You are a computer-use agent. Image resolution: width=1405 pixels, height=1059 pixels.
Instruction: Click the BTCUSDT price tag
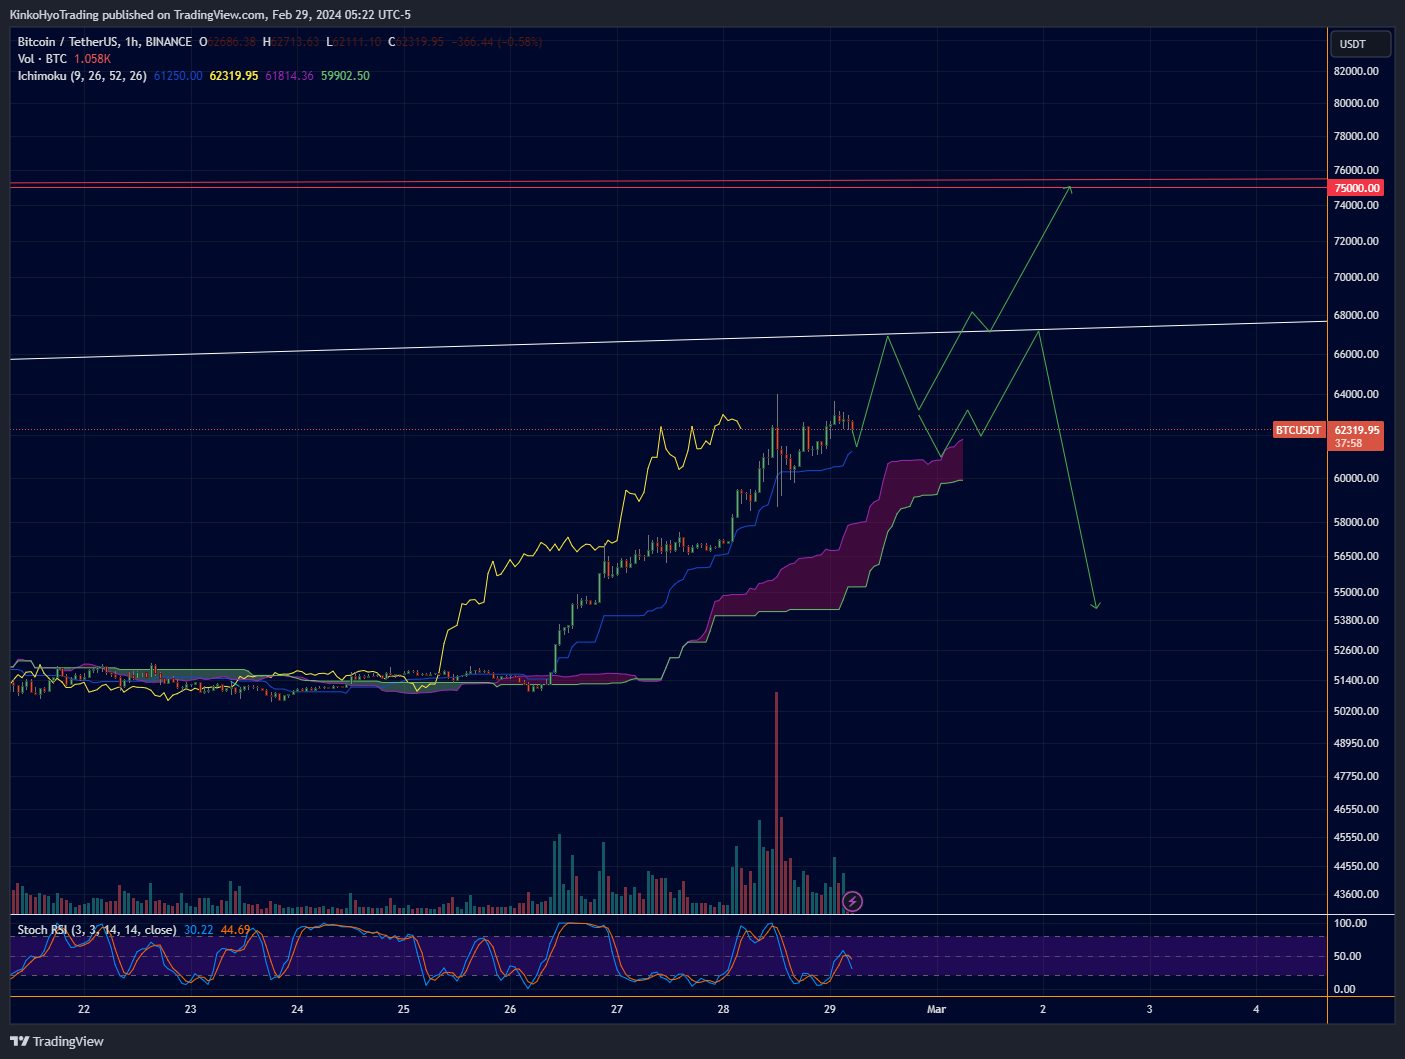(x=1298, y=430)
